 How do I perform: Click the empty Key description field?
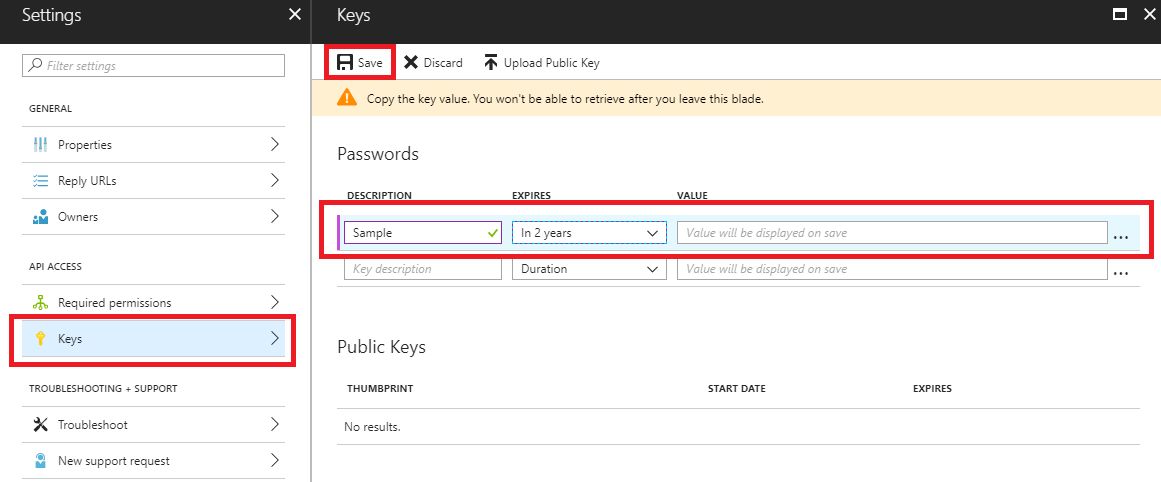coord(423,269)
